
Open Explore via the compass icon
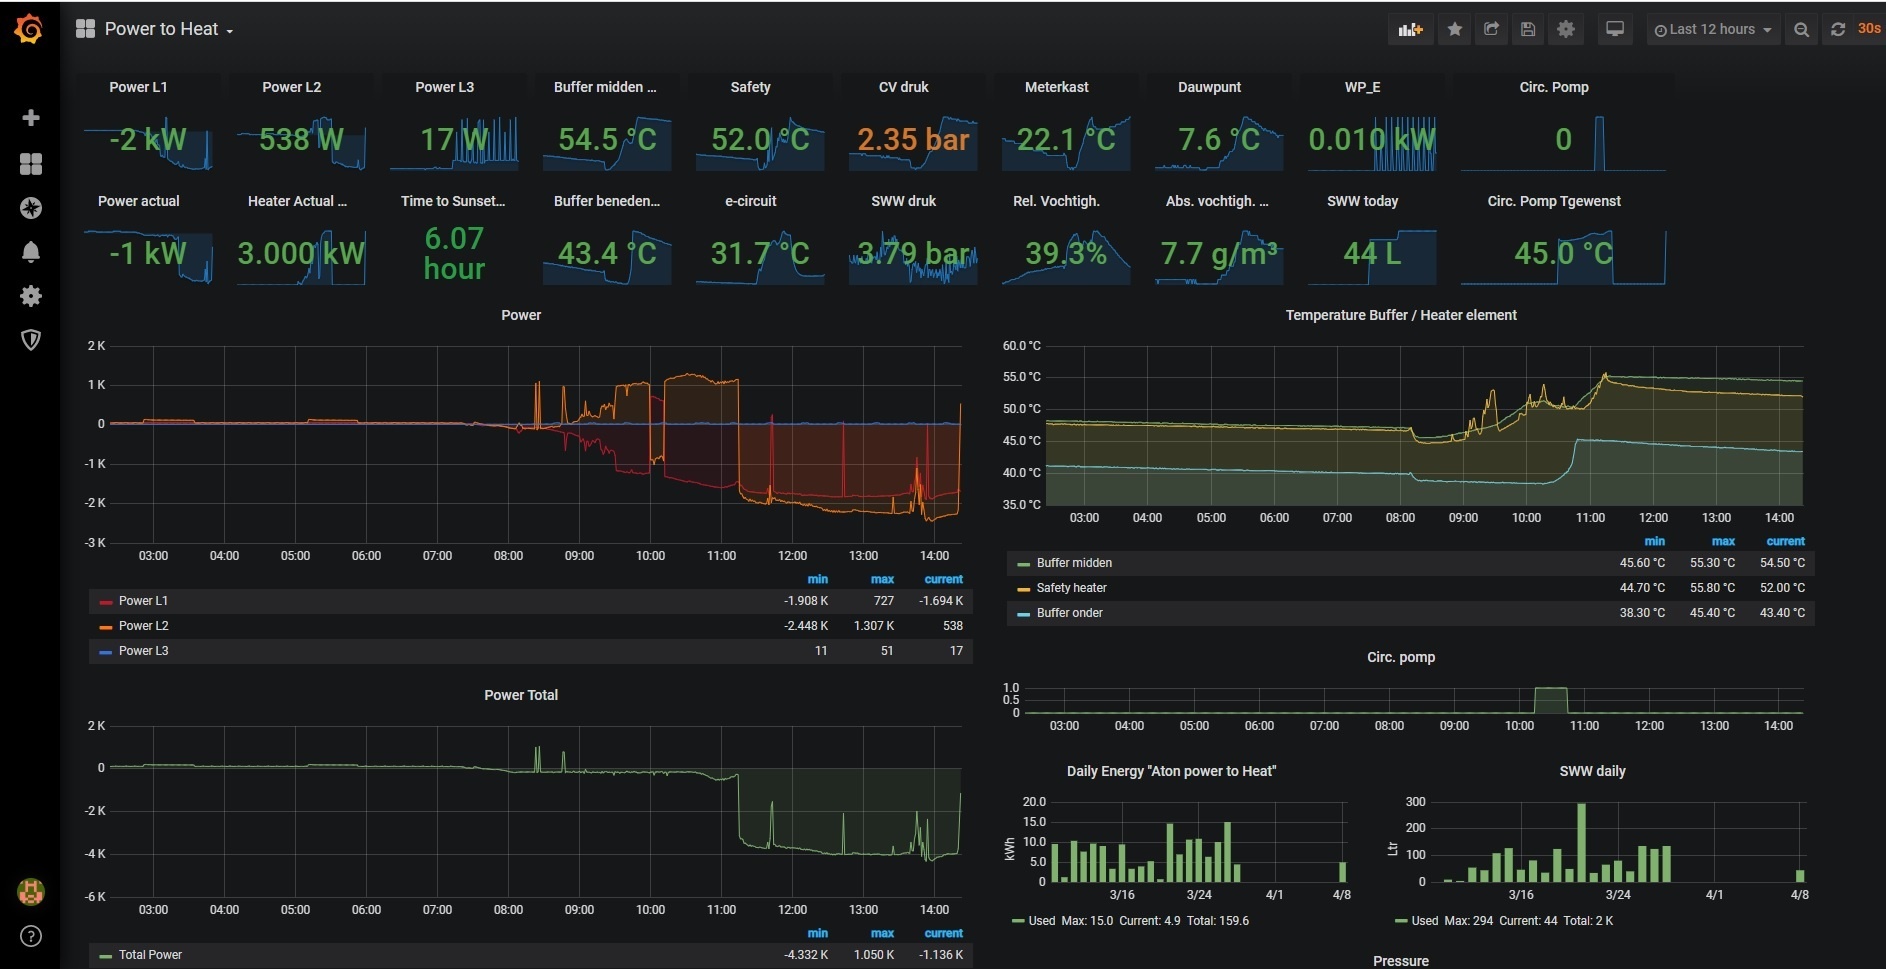31,208
